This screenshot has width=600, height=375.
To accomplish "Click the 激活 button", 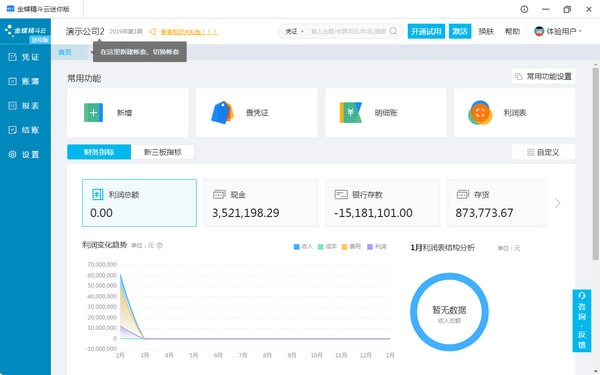I will pyautogui.click(x=460, y=31).
